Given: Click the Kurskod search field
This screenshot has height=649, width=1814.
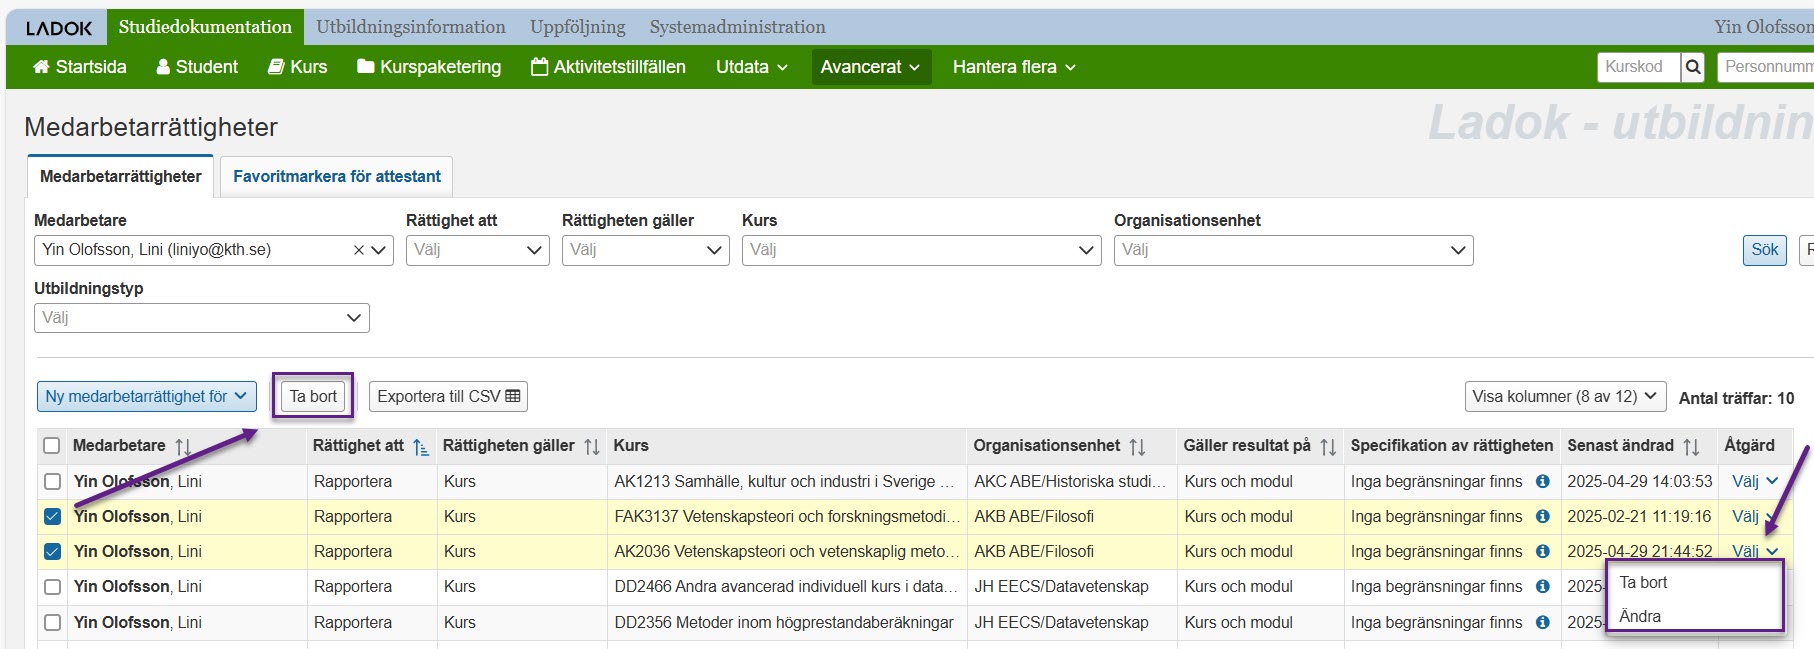Looking at the screenshot, I should click(1640, 67).
